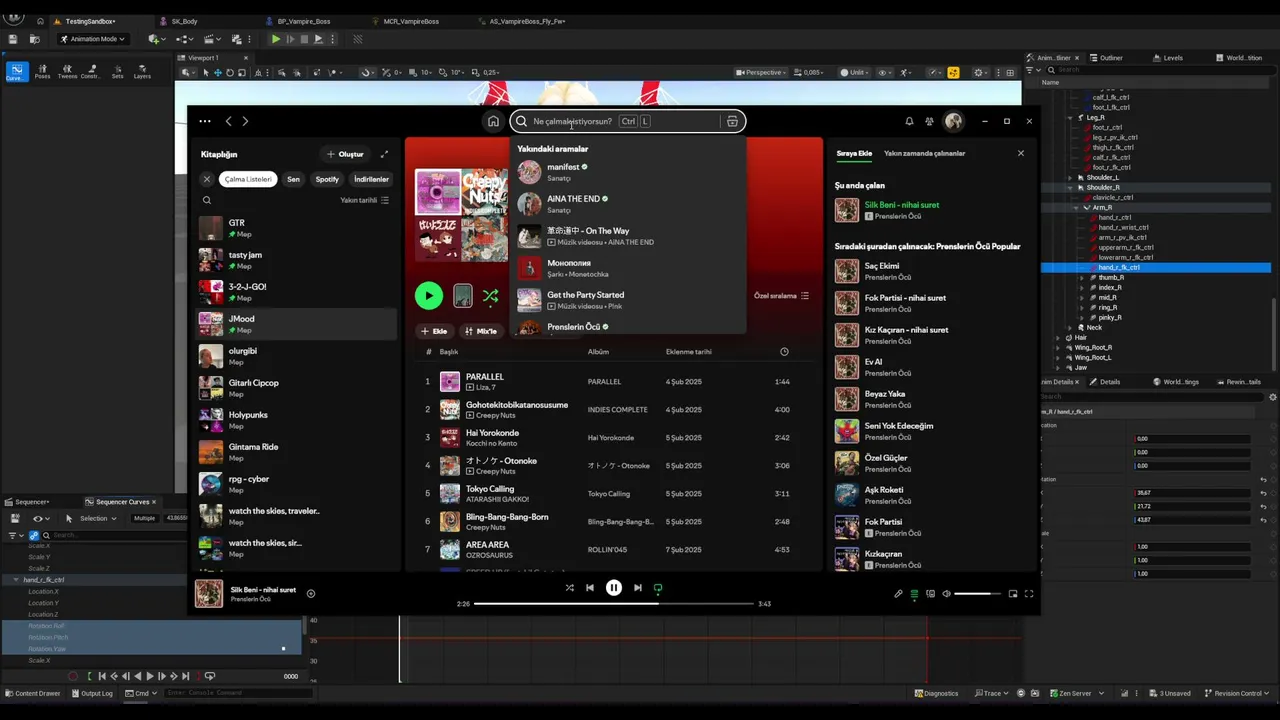
Task: Toggle the Spotify queue panel
Action: (914, 594)
